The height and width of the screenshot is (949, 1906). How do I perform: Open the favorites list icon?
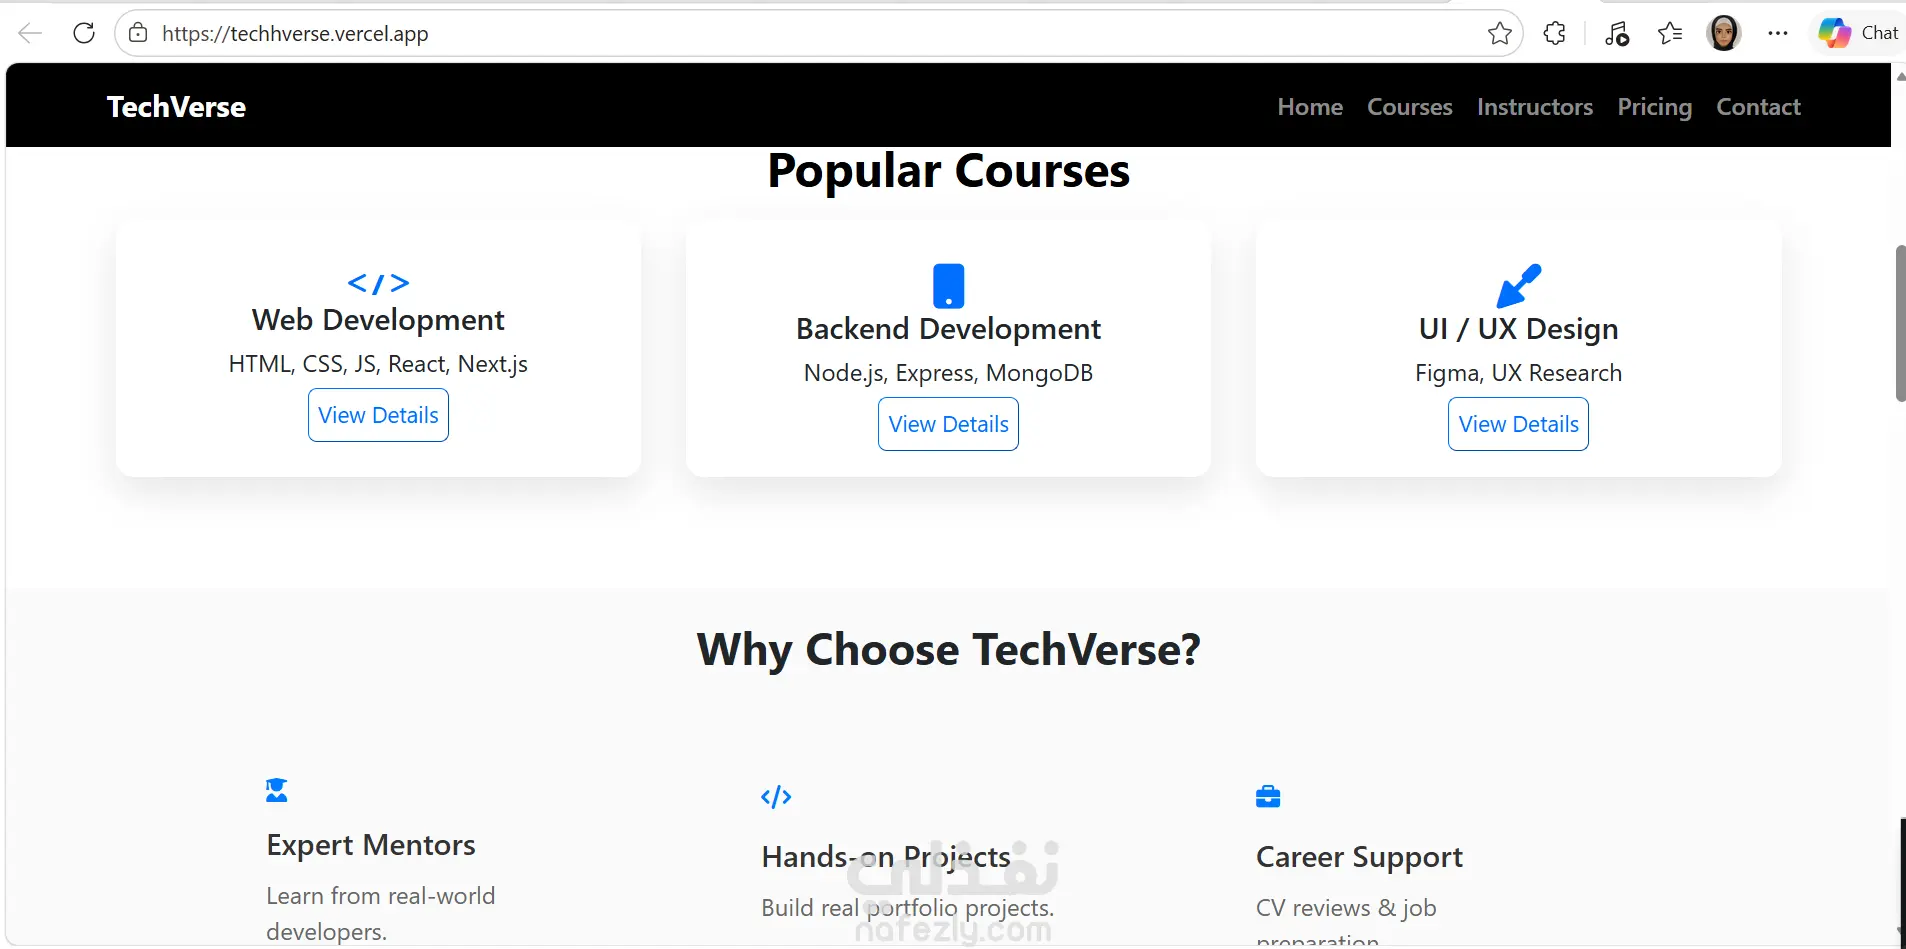[x=1669, y=33]
